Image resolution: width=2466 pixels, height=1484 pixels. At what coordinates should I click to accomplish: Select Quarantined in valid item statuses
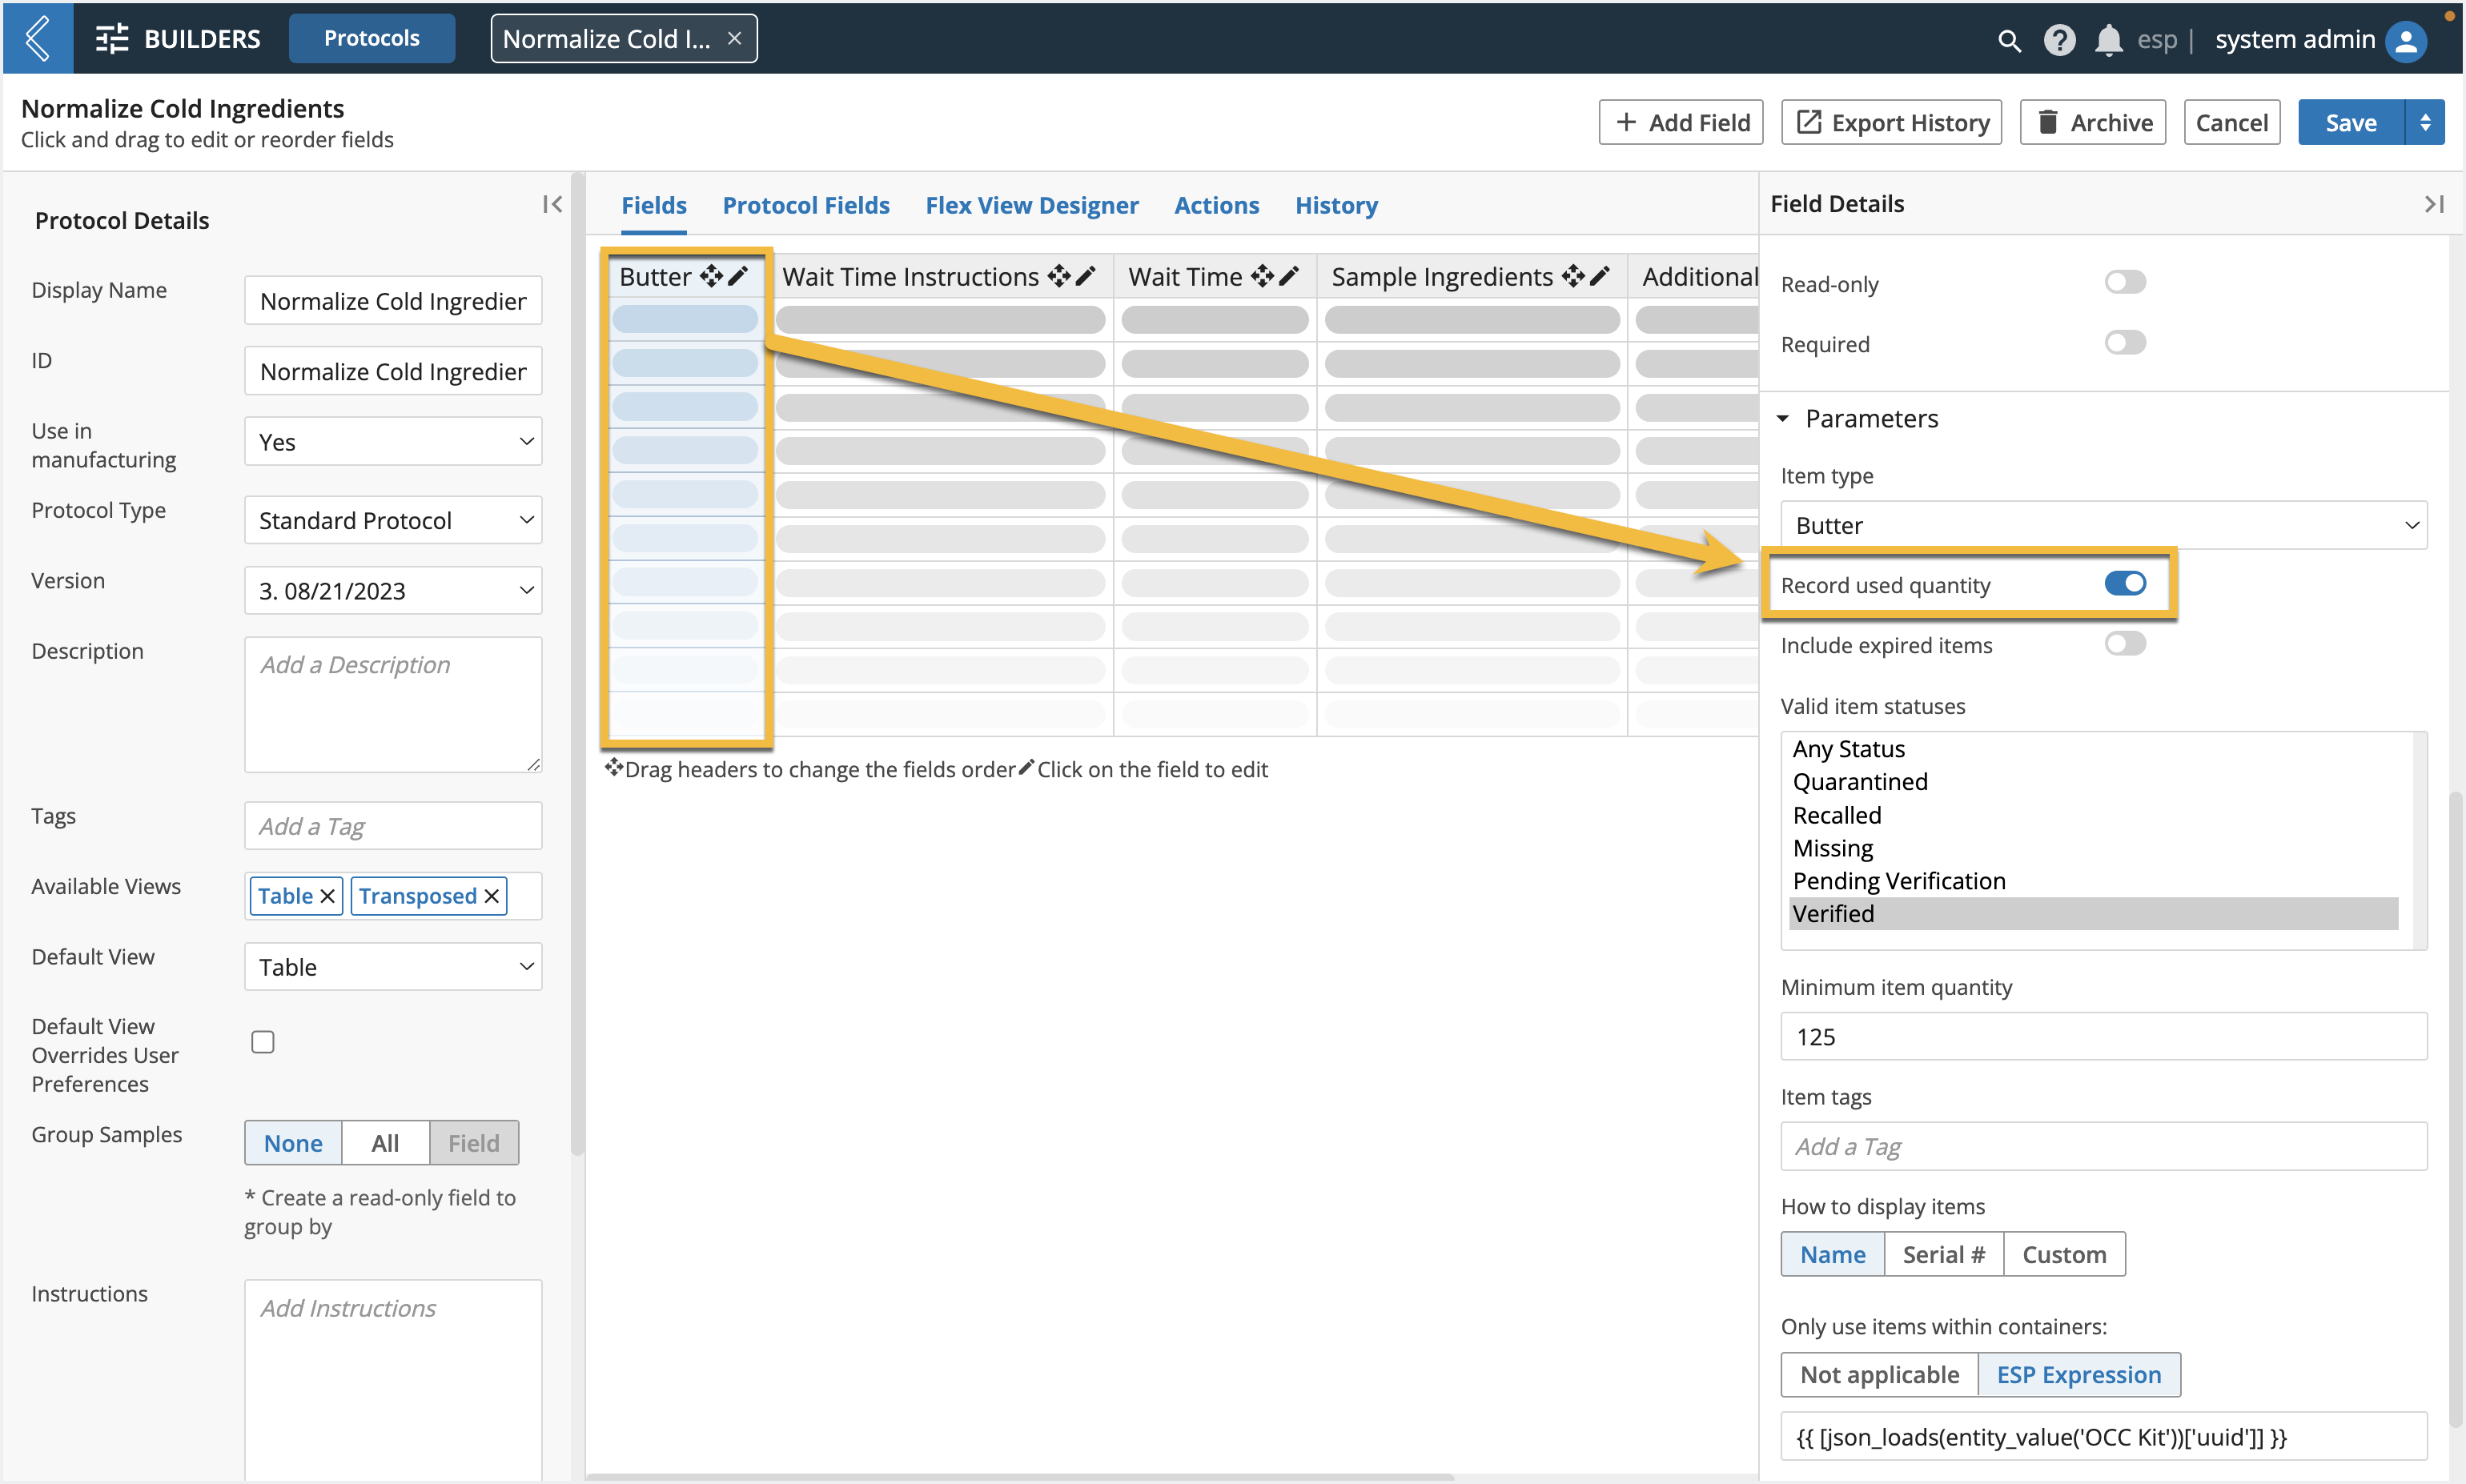click(2093, 782)
